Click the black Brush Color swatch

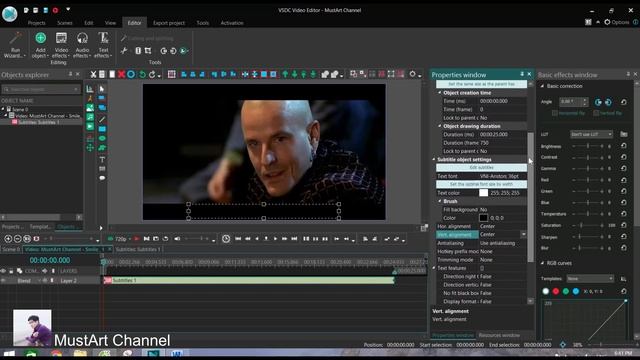483,218
